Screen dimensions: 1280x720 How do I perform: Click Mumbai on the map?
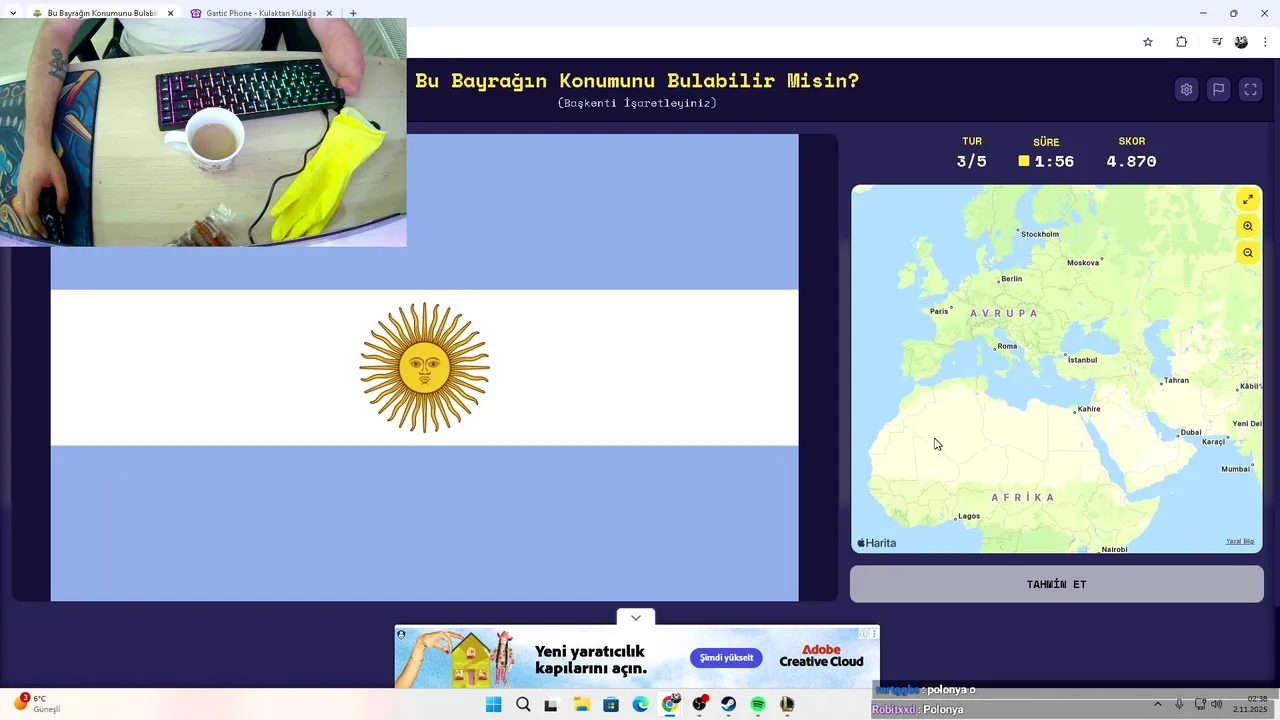click(x=1236, y=468)
